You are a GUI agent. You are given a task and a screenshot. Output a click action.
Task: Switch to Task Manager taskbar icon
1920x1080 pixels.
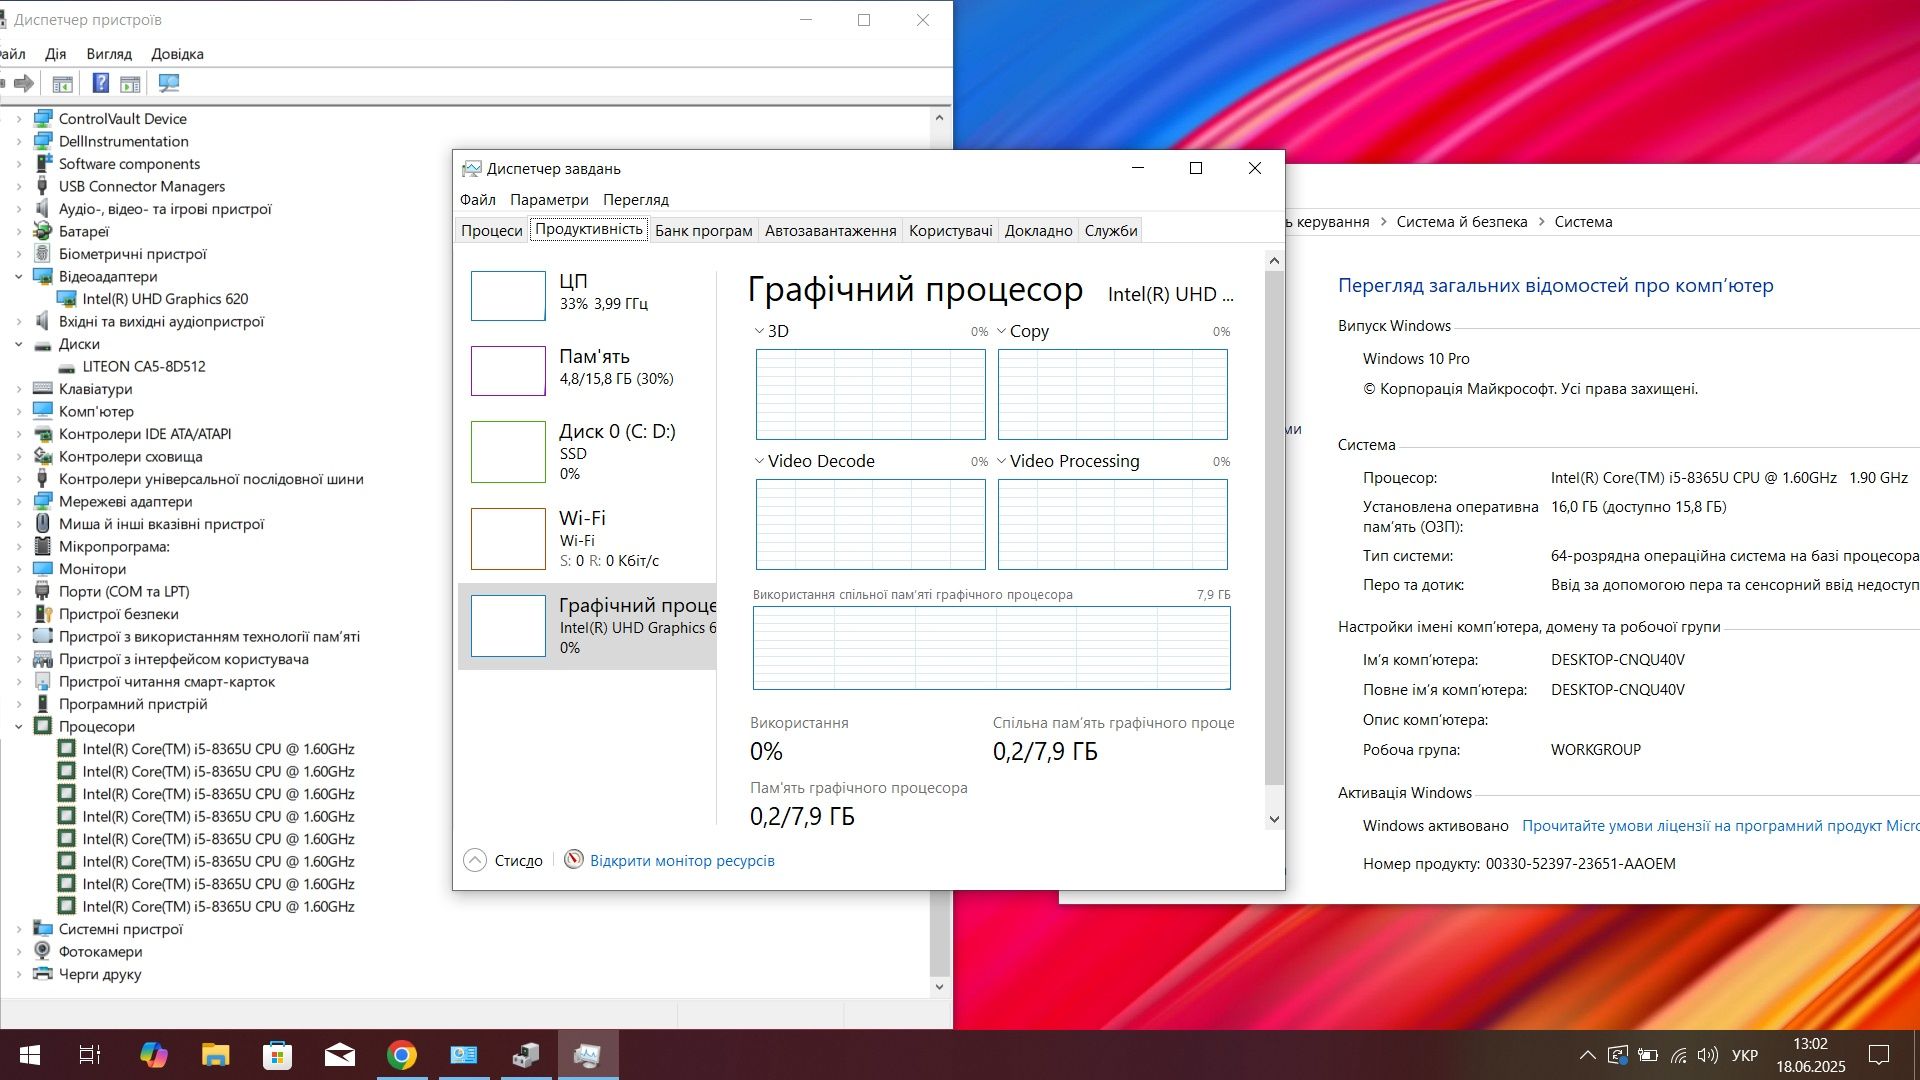coord(588,1055)
